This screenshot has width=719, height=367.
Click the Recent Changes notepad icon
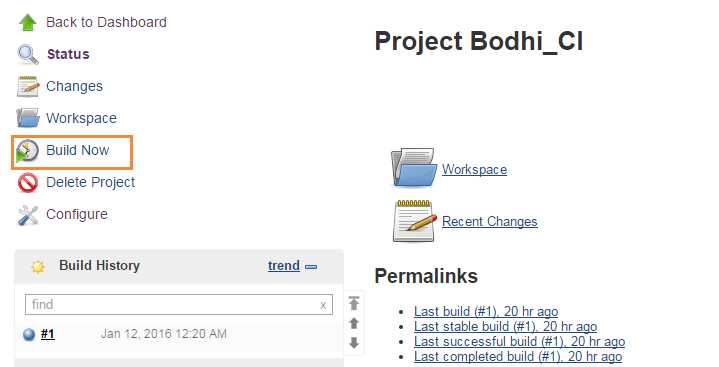(415, 221)
